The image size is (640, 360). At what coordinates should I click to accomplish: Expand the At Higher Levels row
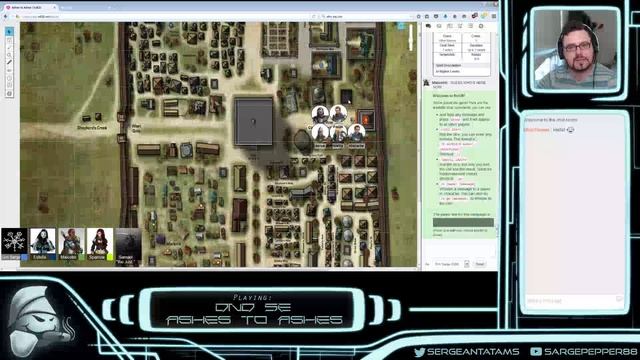462,71
